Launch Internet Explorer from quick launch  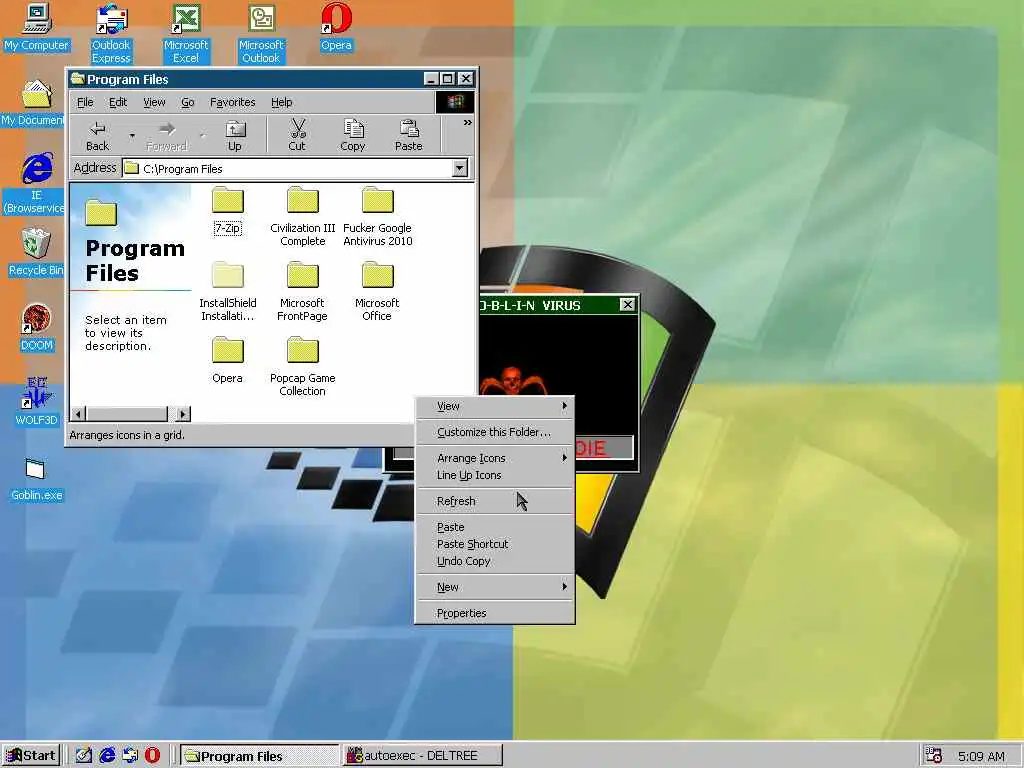tap(107, 756)
